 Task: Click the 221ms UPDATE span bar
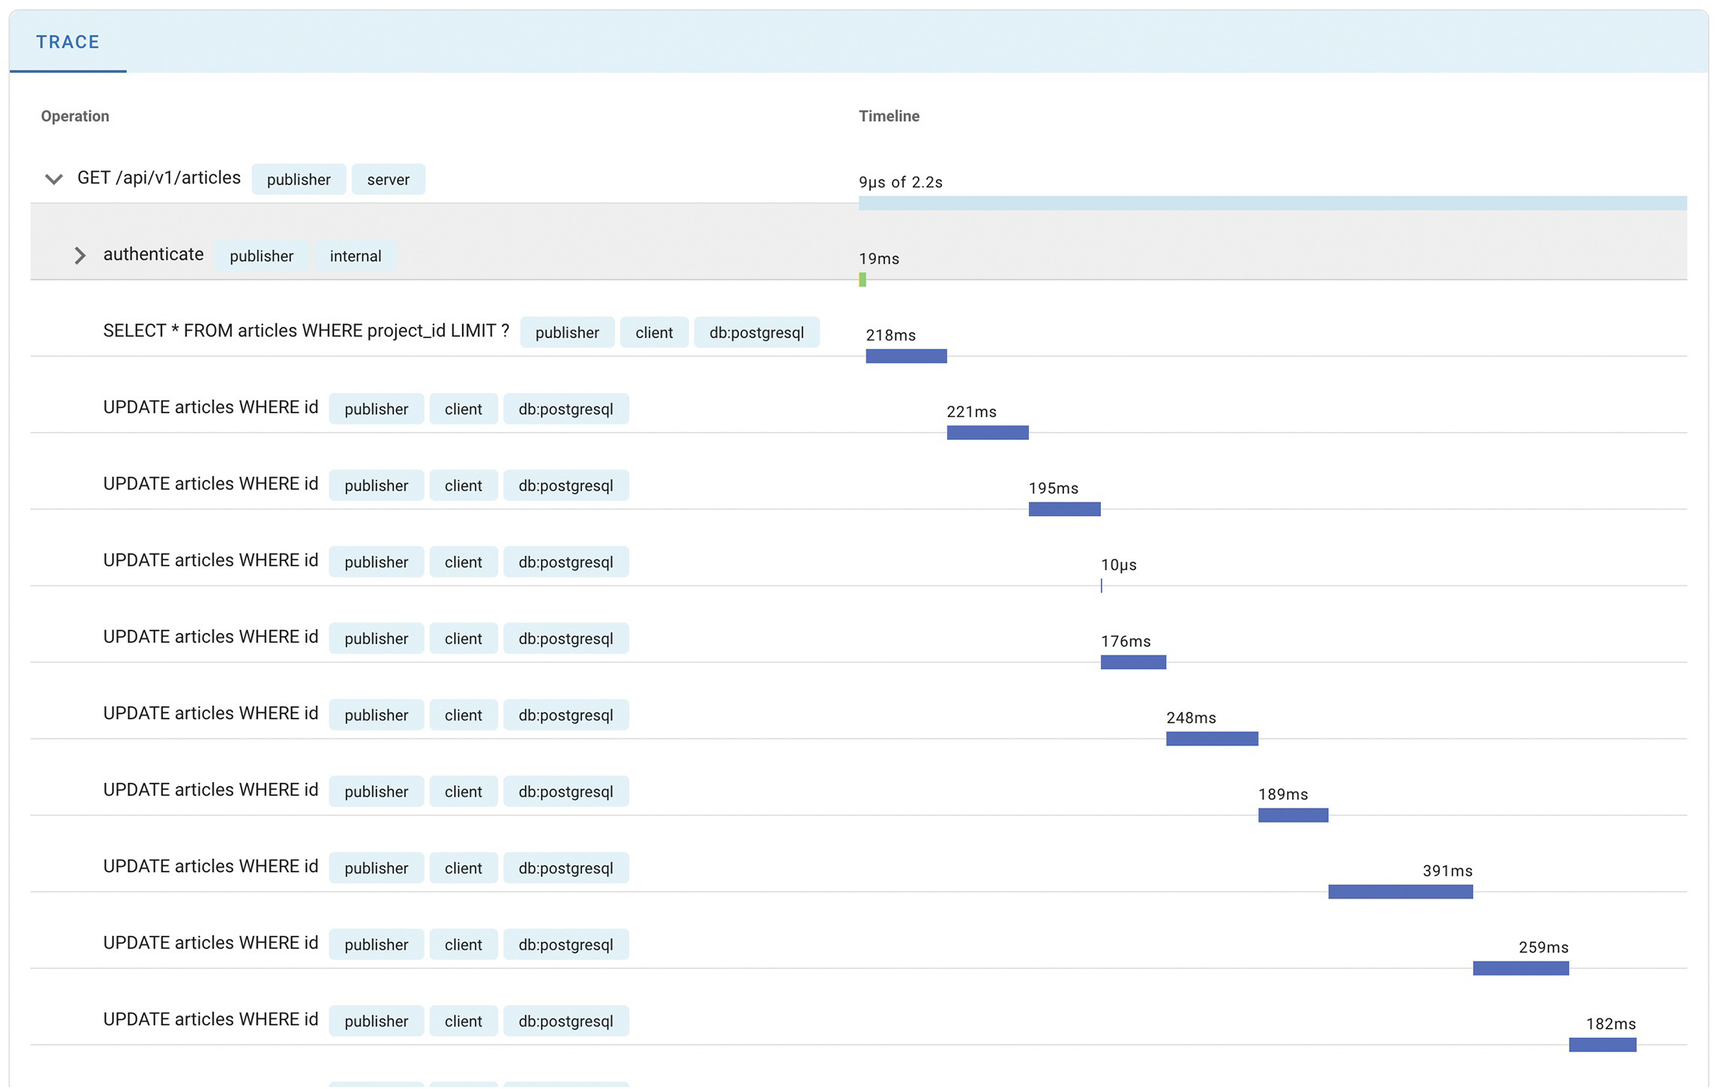[987, 433]
